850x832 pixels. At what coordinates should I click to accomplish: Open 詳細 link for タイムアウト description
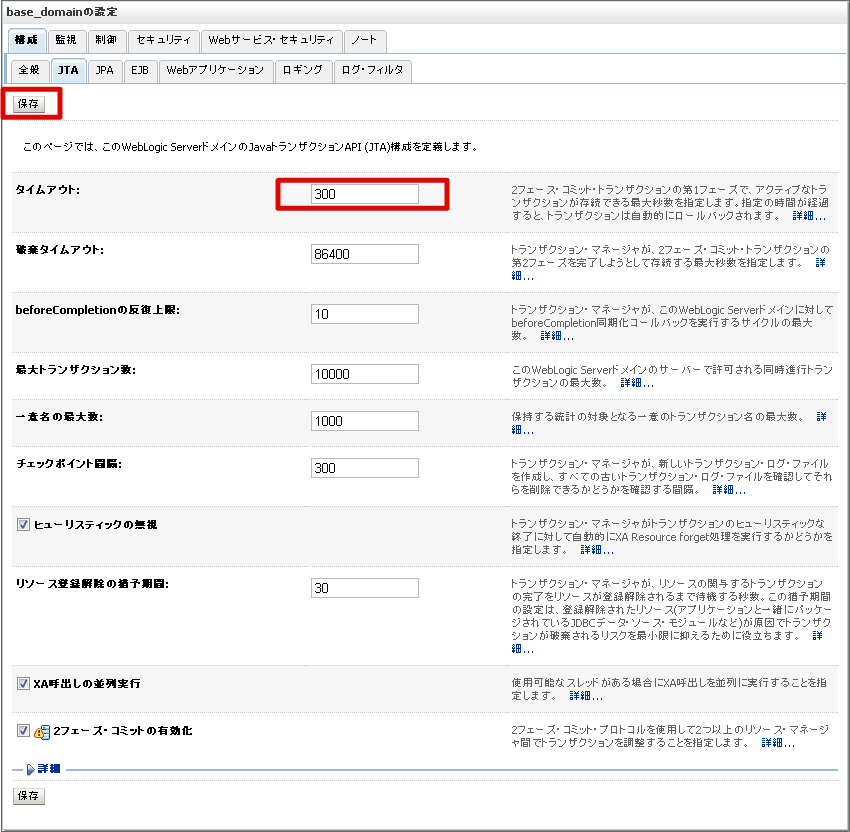809,216
